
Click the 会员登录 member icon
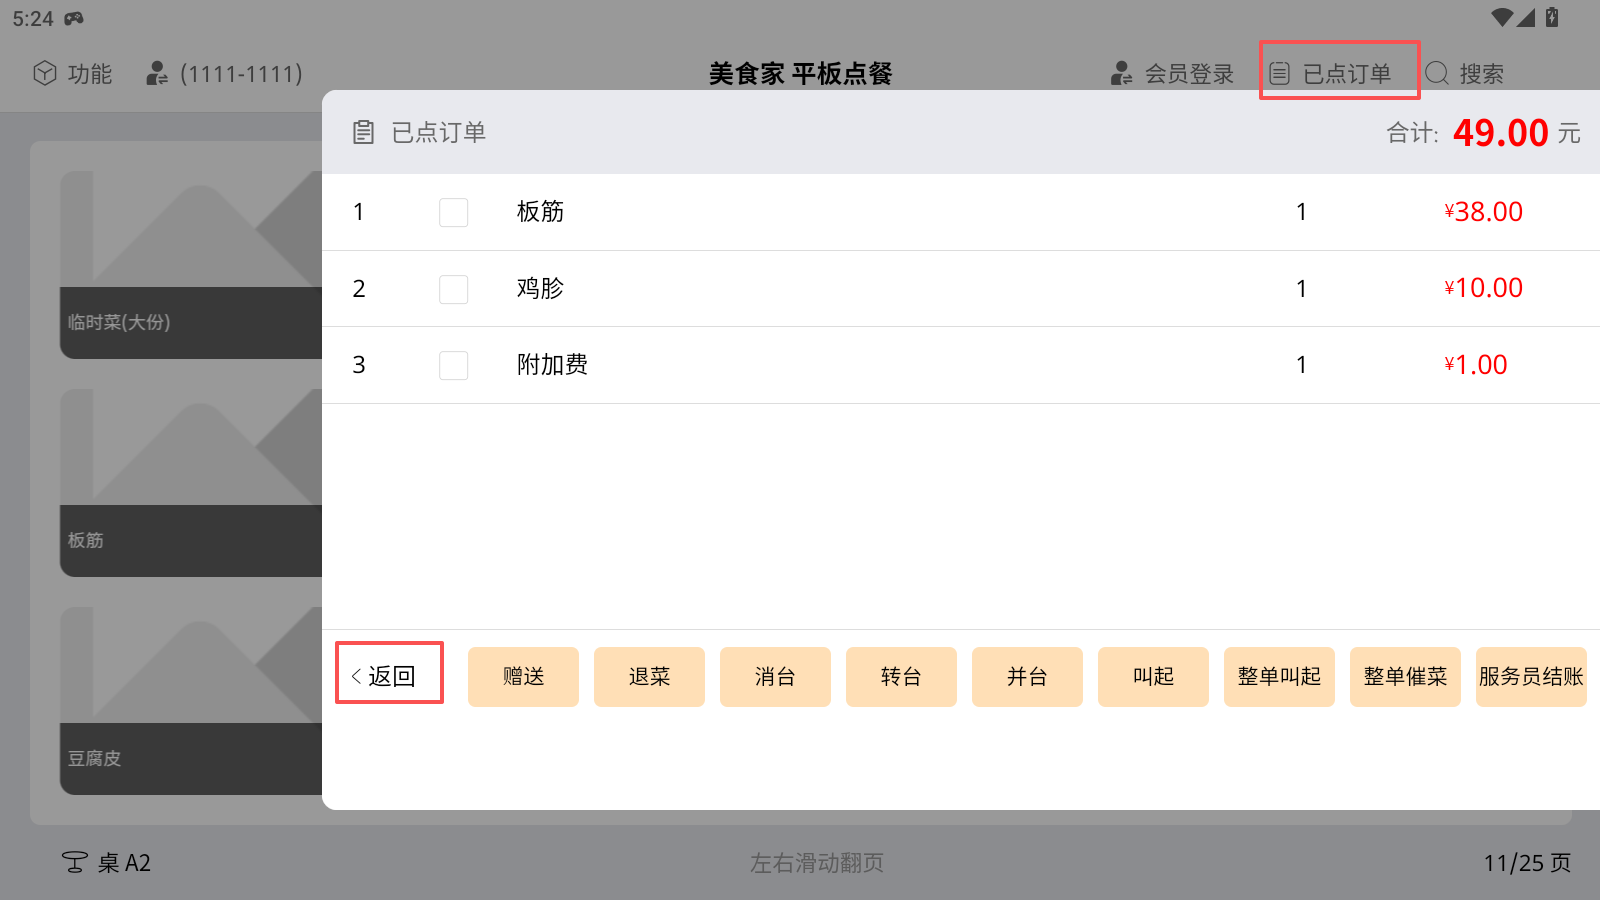1122,73
